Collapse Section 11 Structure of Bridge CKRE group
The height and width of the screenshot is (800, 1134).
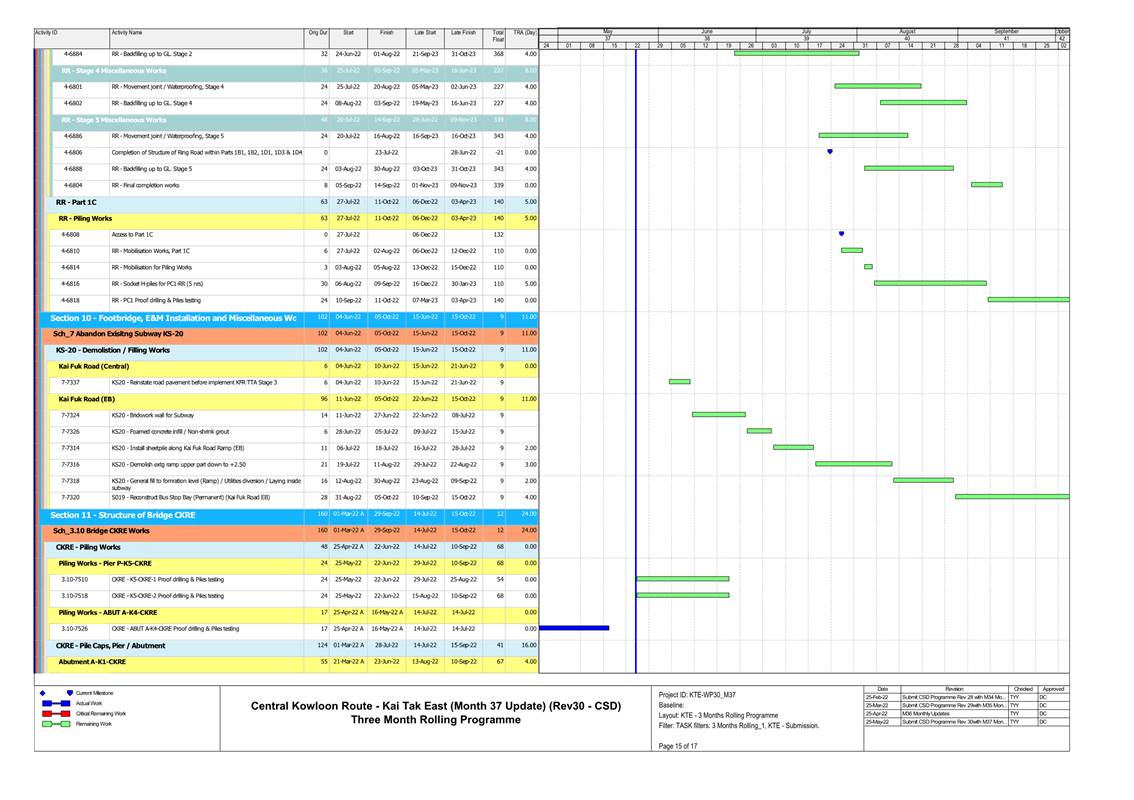pos(123,515)
